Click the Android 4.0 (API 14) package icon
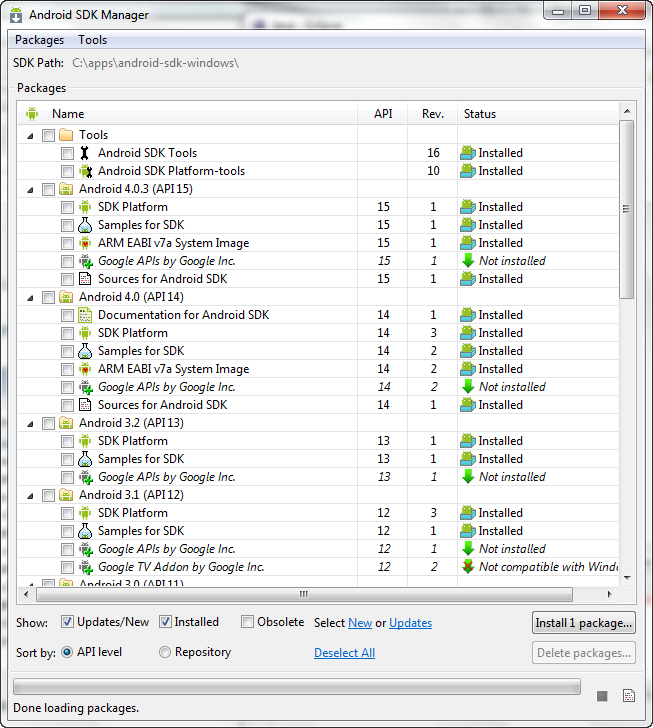Viewport: 653px width, 728px height. [66, 297]
